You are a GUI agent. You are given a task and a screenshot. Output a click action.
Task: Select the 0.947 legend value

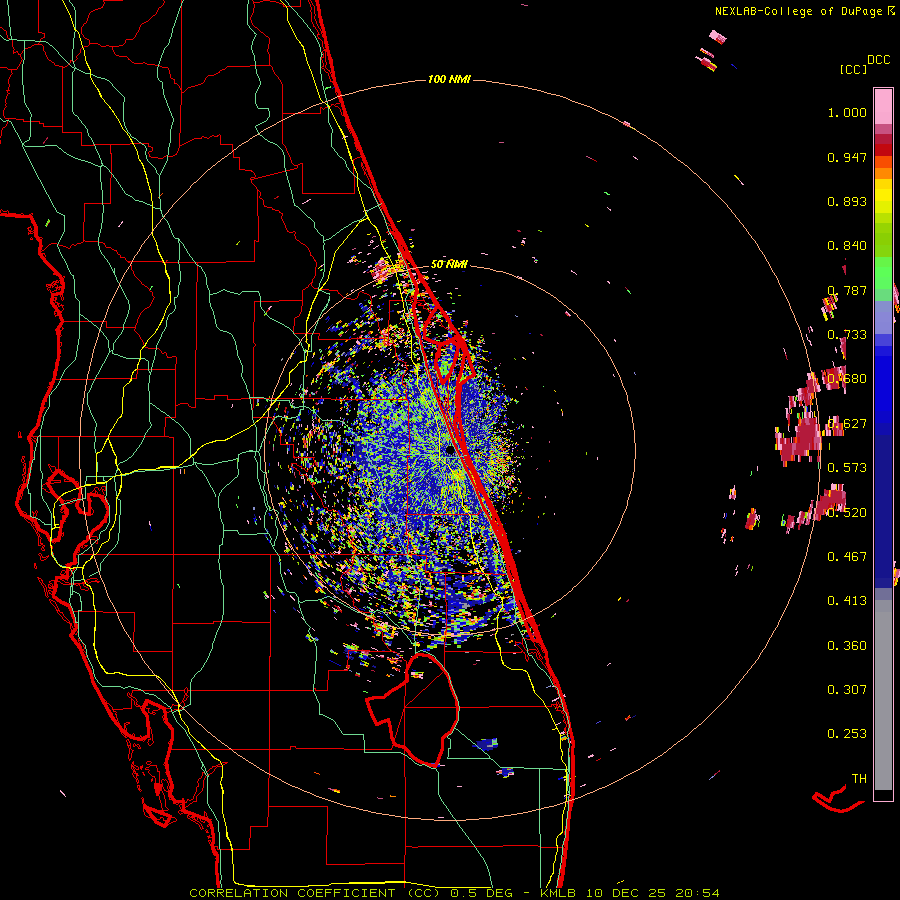click(x=847, y=157)
